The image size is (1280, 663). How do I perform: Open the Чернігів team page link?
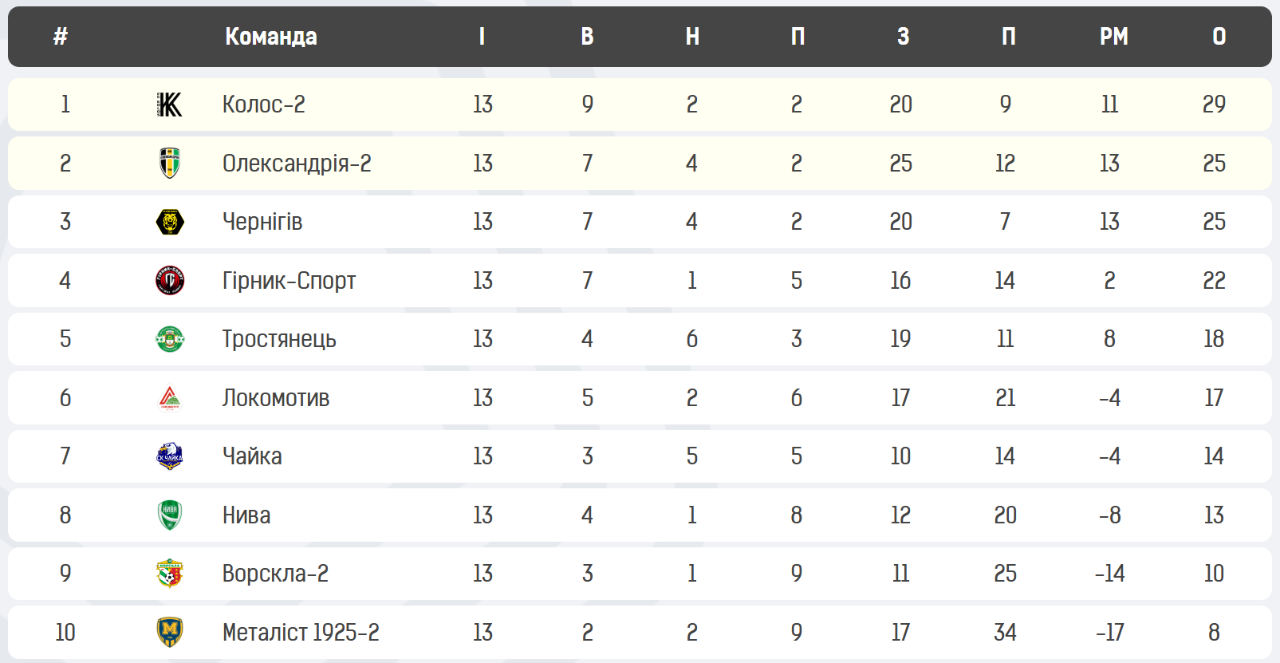262,222
